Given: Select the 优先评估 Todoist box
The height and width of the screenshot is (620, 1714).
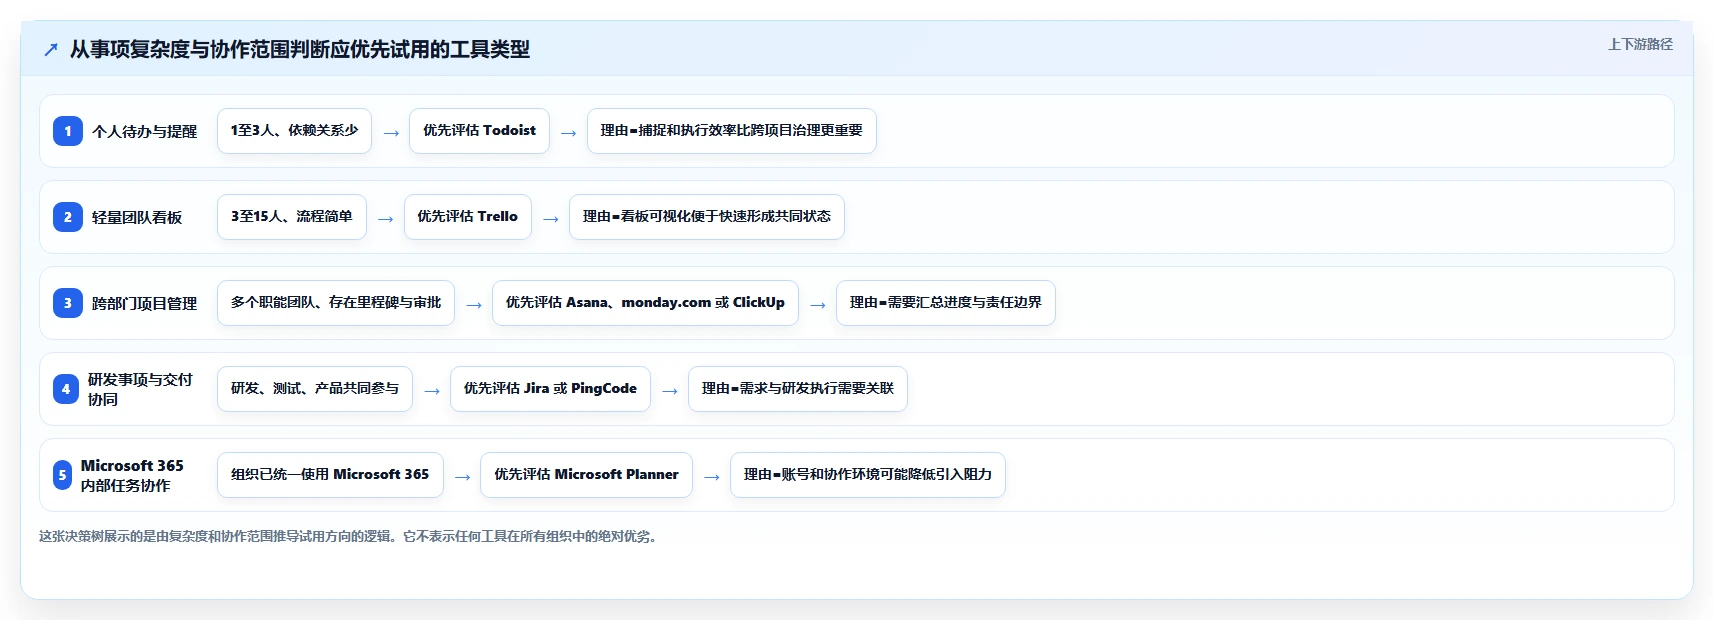Looking at the screenshot, I should 479,131.
